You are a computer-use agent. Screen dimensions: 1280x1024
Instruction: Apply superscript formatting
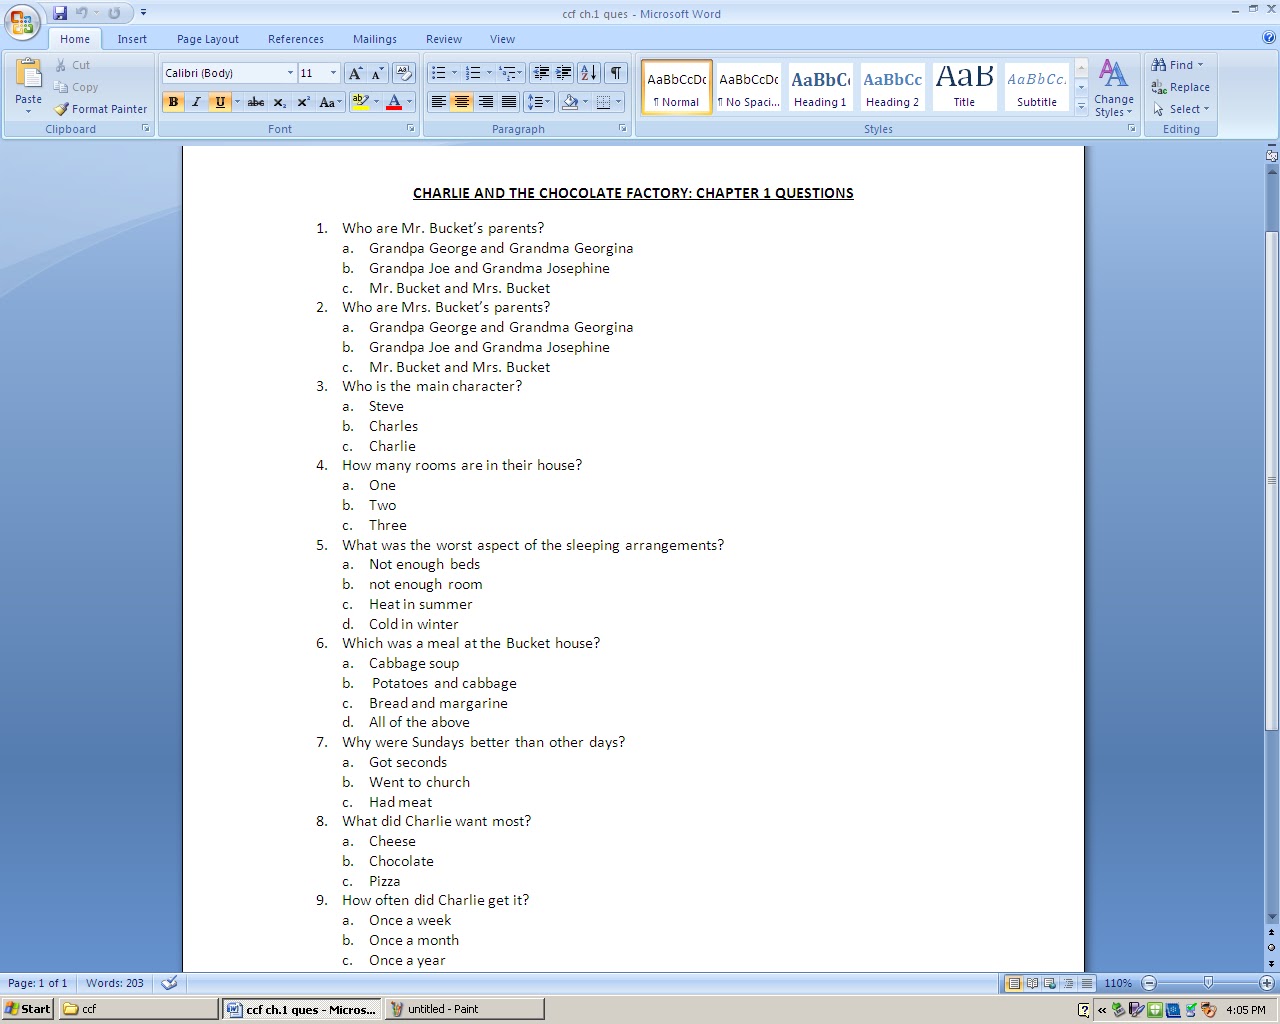coord(303,101)
